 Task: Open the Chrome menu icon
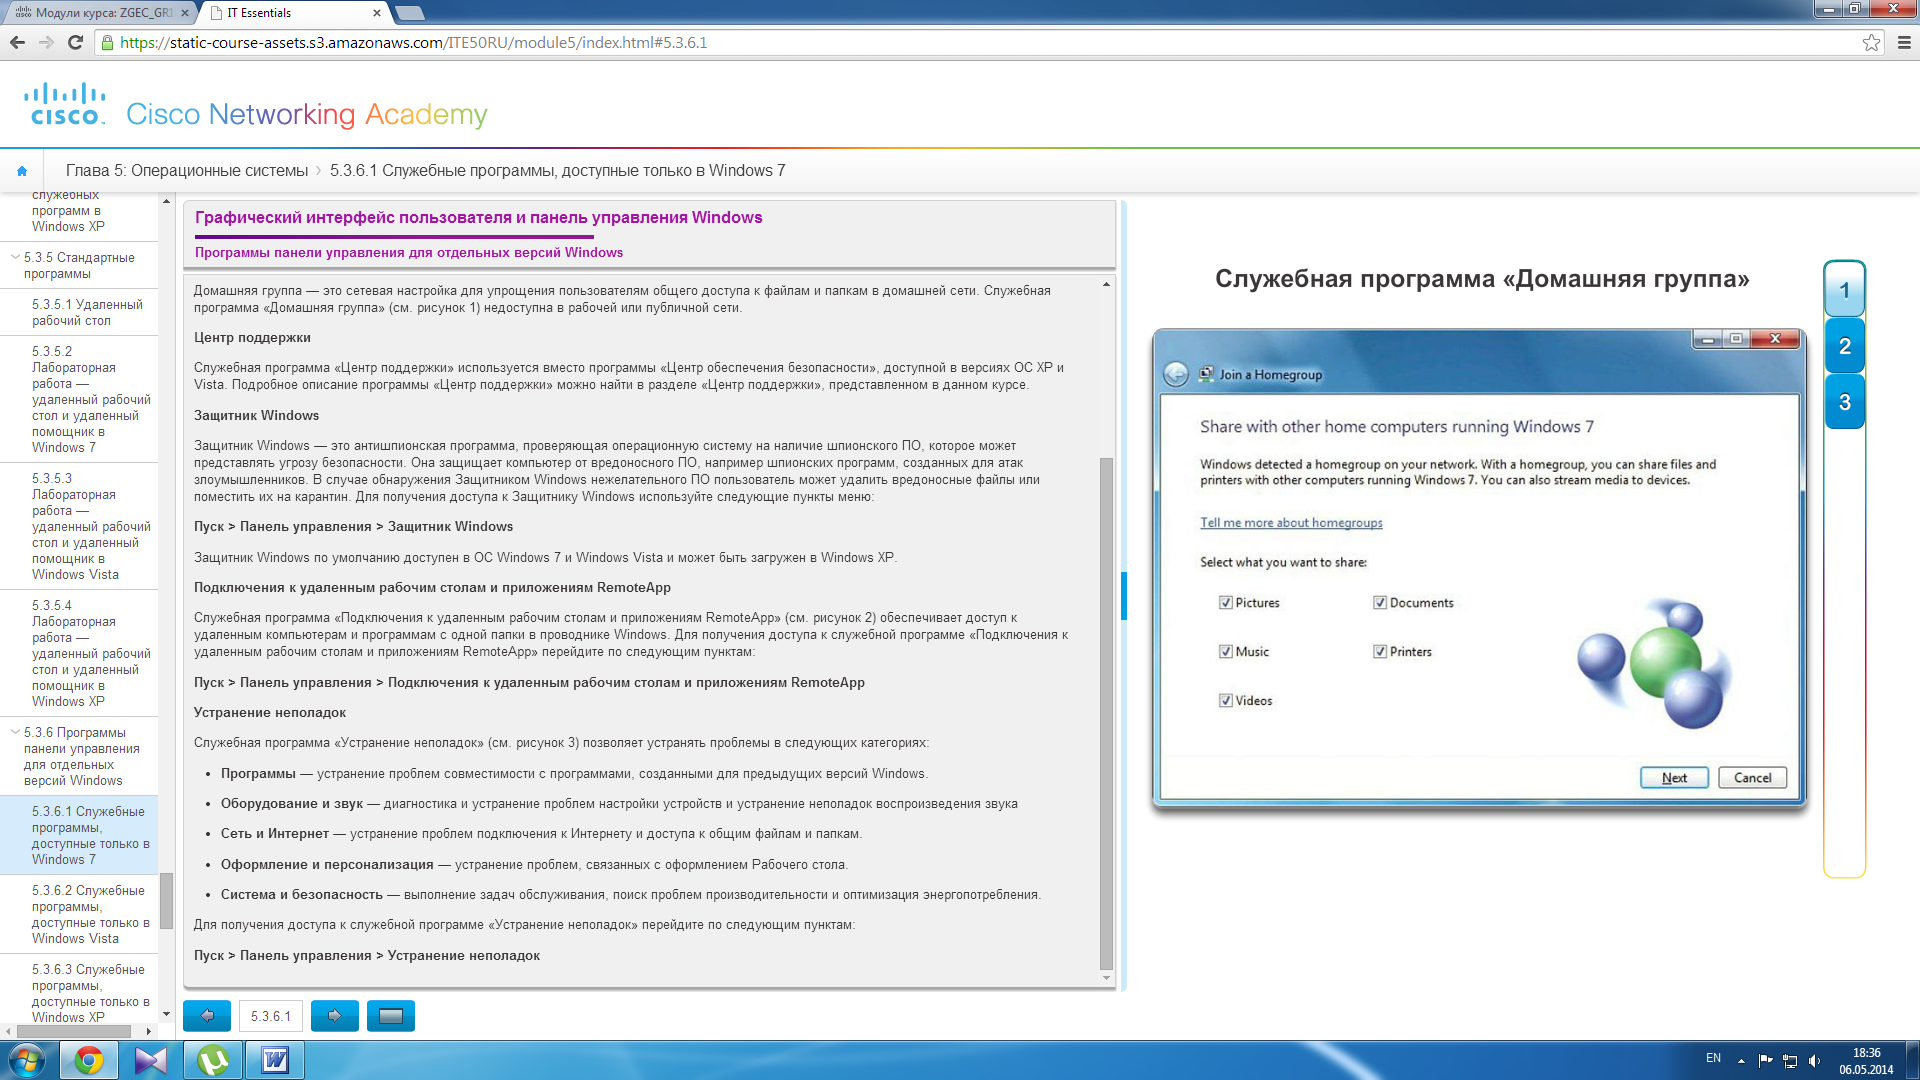coord(1904,42)
